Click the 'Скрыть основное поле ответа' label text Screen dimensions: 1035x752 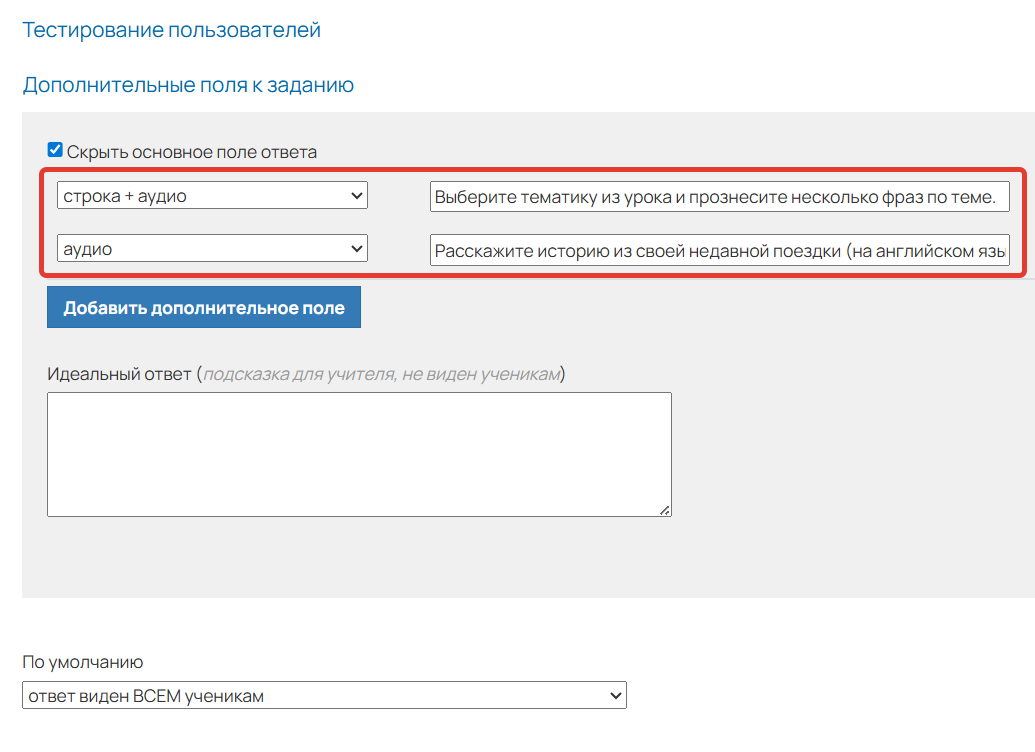pos(192,152)
